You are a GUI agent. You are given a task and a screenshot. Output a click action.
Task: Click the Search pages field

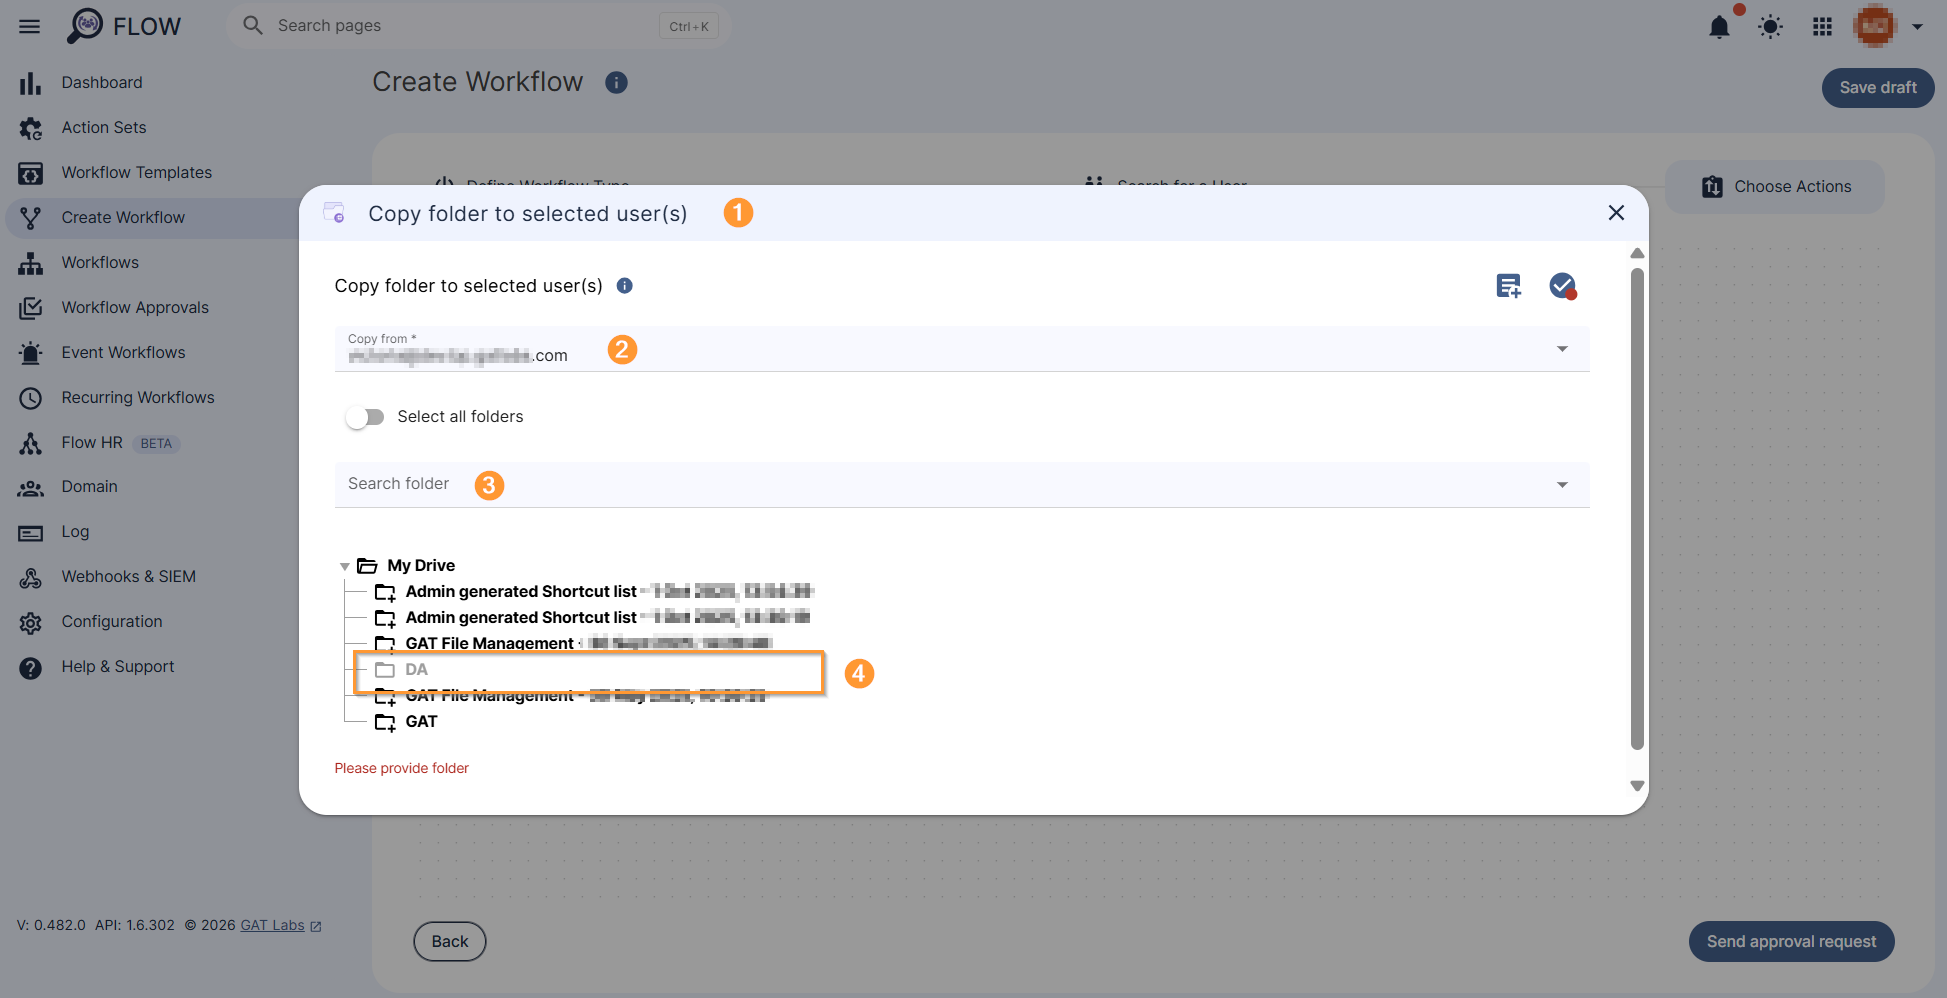pos(478,26)
